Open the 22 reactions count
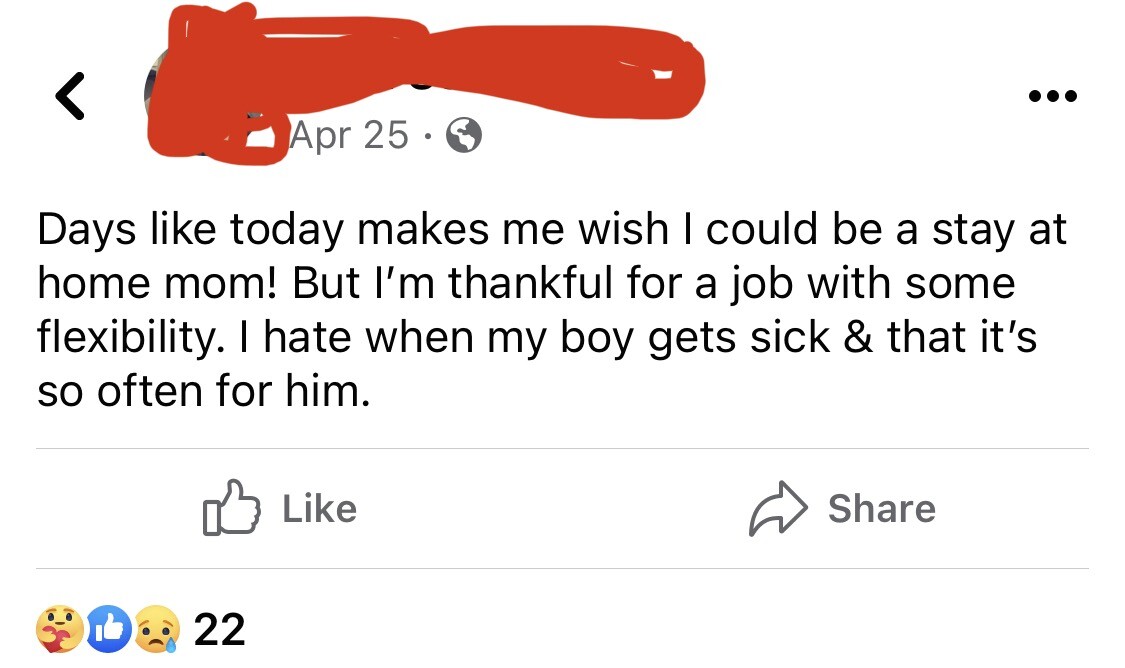 point(219,630)
